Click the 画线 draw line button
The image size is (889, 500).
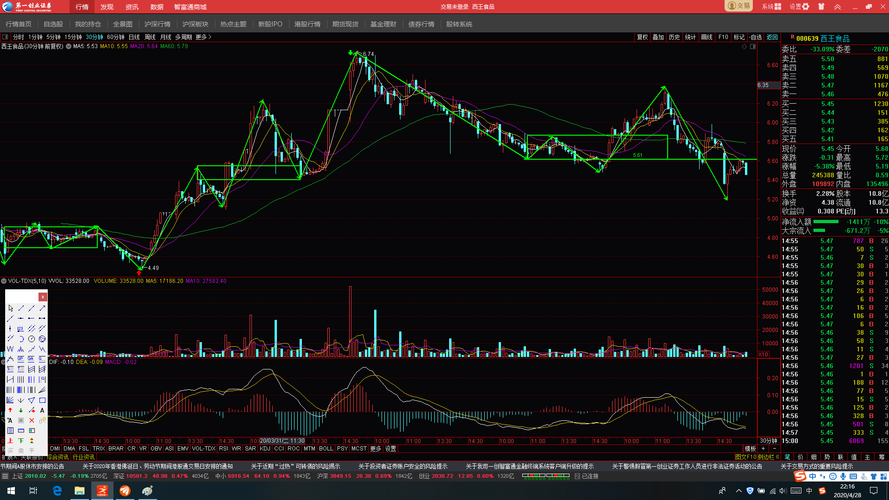pos(706,37)
